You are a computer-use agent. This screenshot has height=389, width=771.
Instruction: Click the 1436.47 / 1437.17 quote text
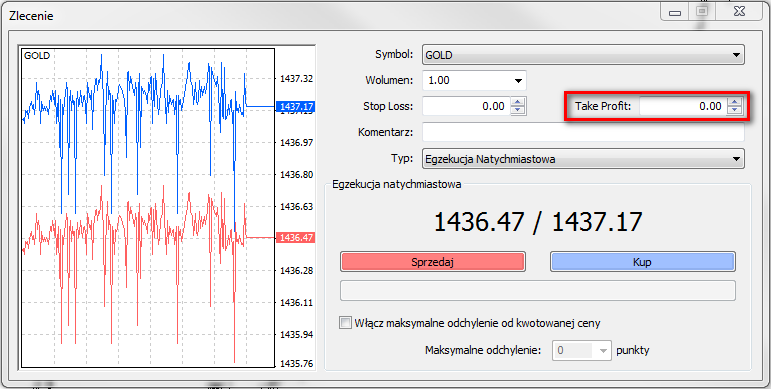pos(538,222)
